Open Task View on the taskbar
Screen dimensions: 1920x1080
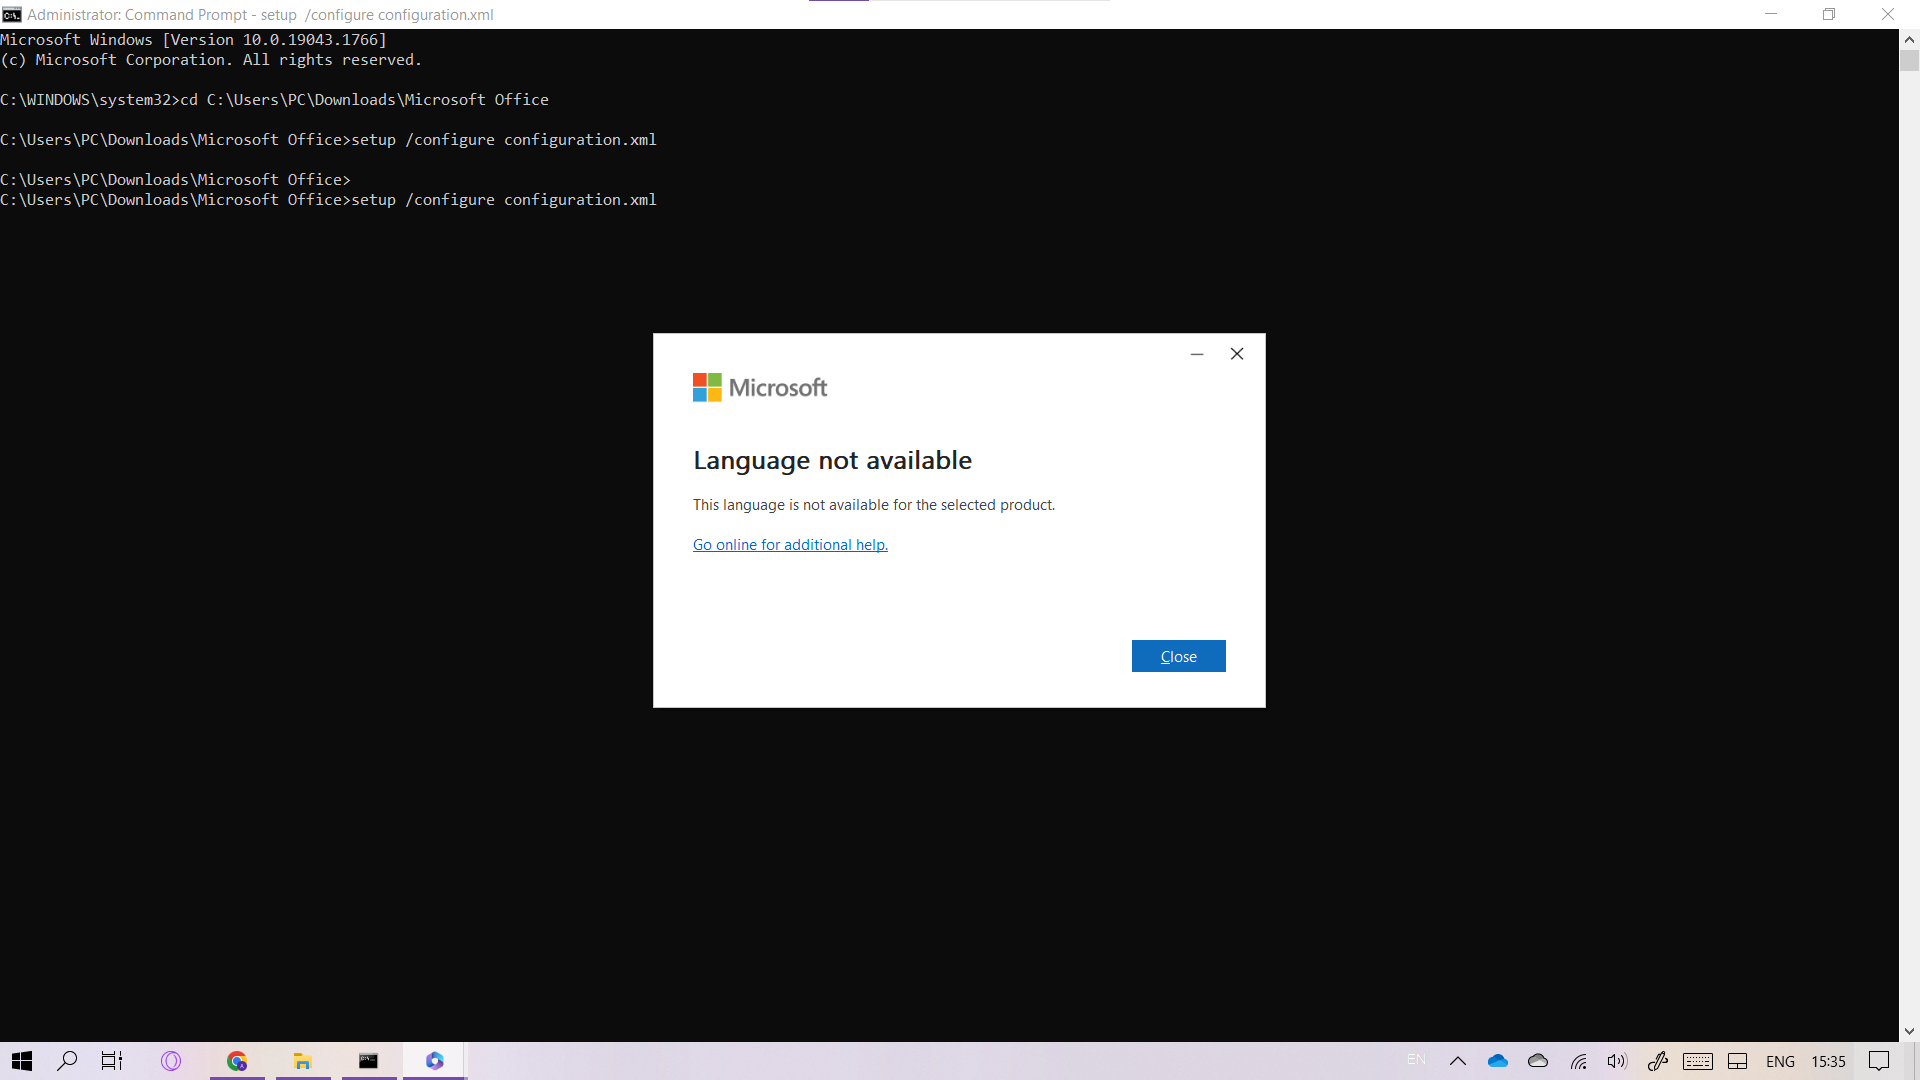pyautogui.click(x=112, y=1061)
